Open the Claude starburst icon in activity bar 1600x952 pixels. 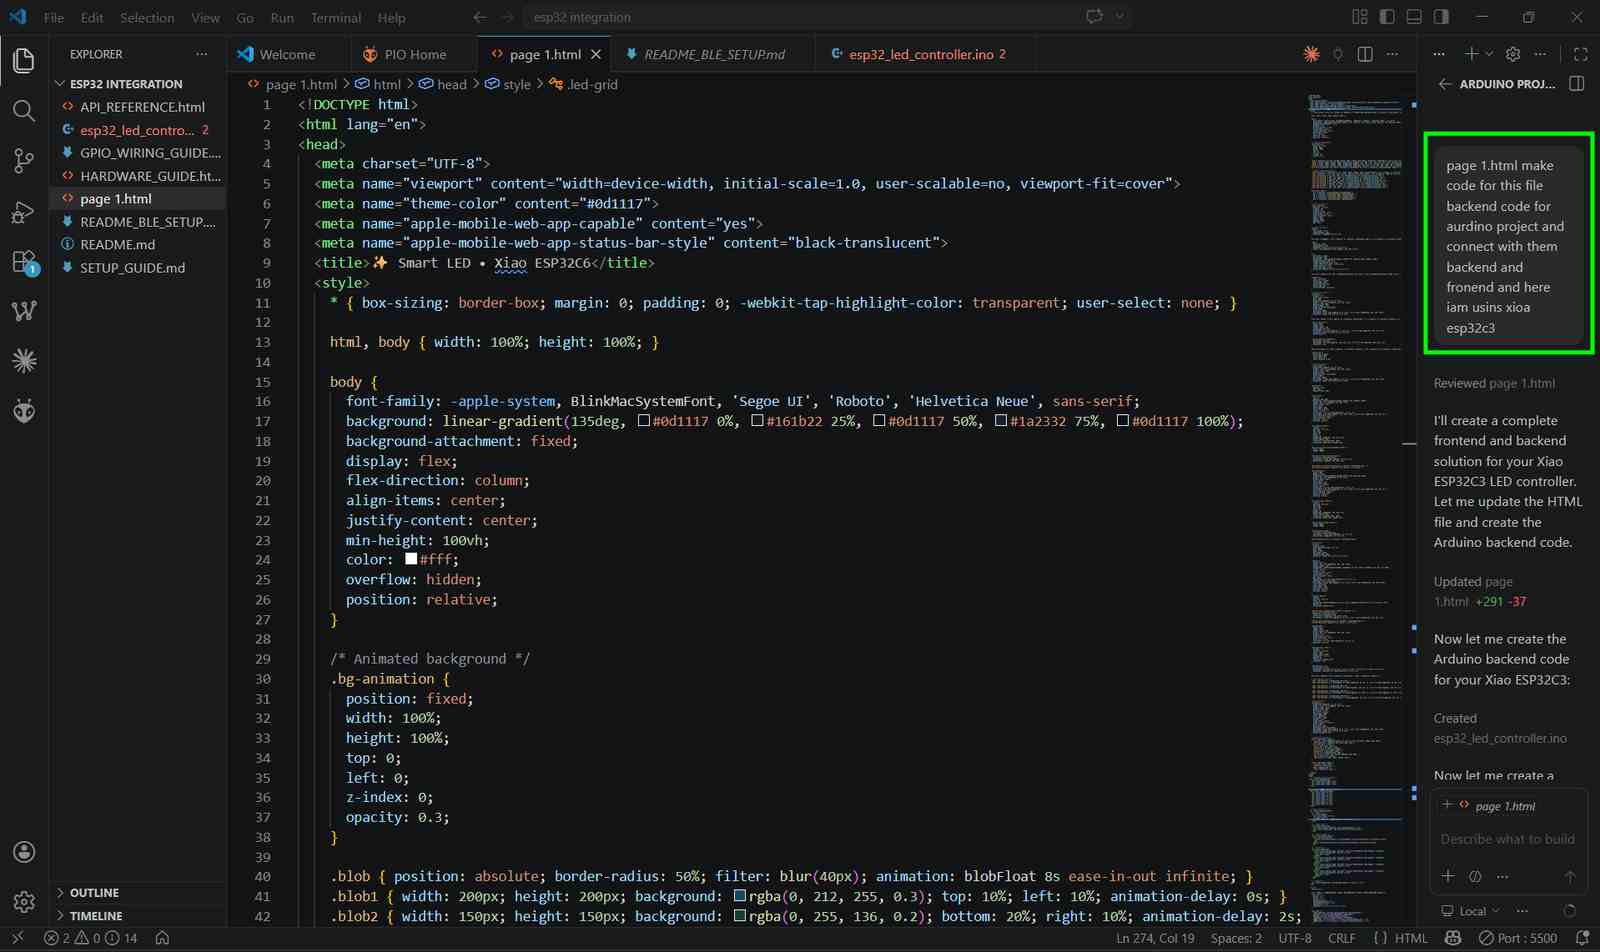[x=24, y=361]
